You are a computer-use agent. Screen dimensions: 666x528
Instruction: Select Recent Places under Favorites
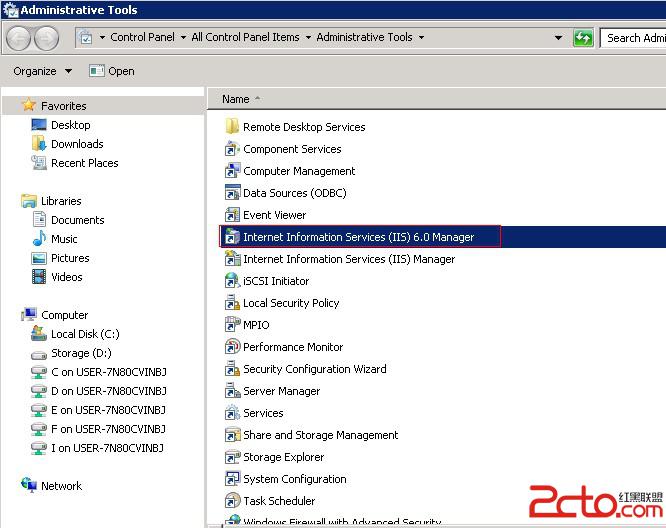pyautogui.click(x=85, y=163)
